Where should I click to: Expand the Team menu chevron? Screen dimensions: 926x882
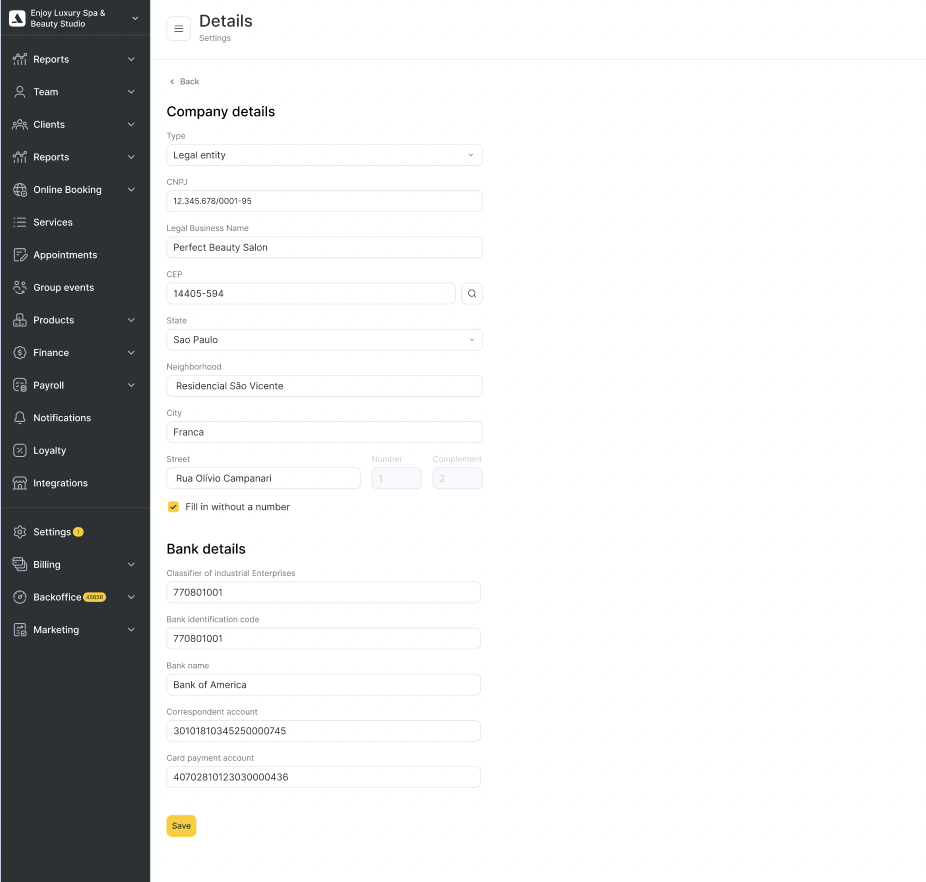131,92
